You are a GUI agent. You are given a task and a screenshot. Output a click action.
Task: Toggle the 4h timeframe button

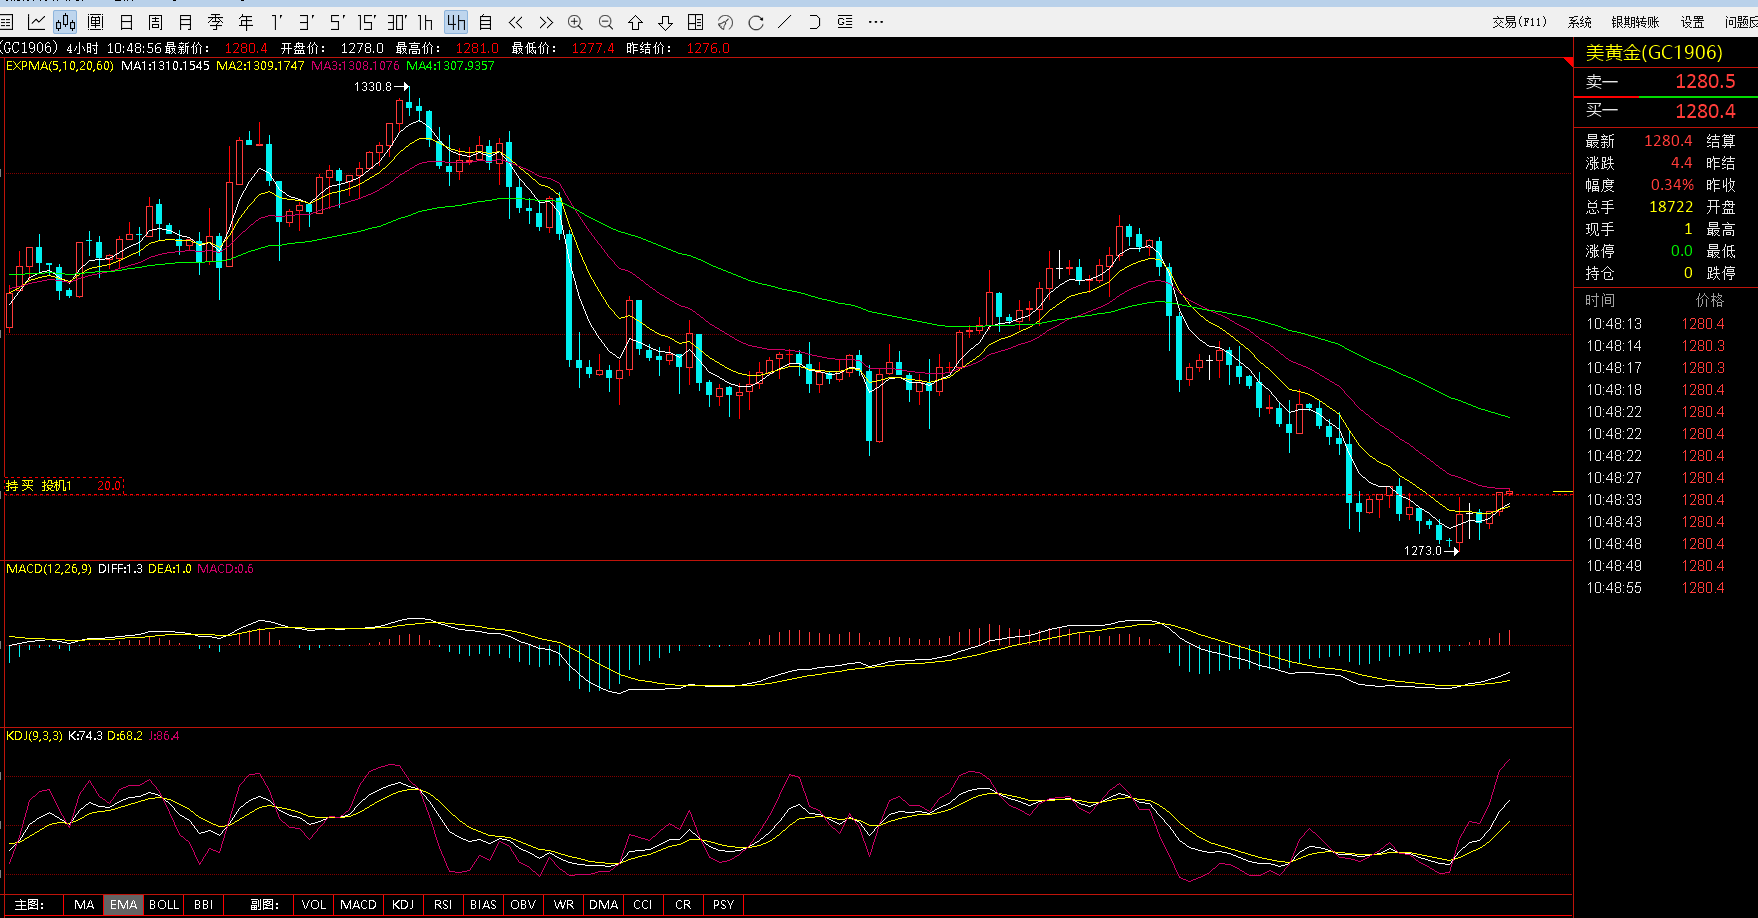tap(456, 22)
